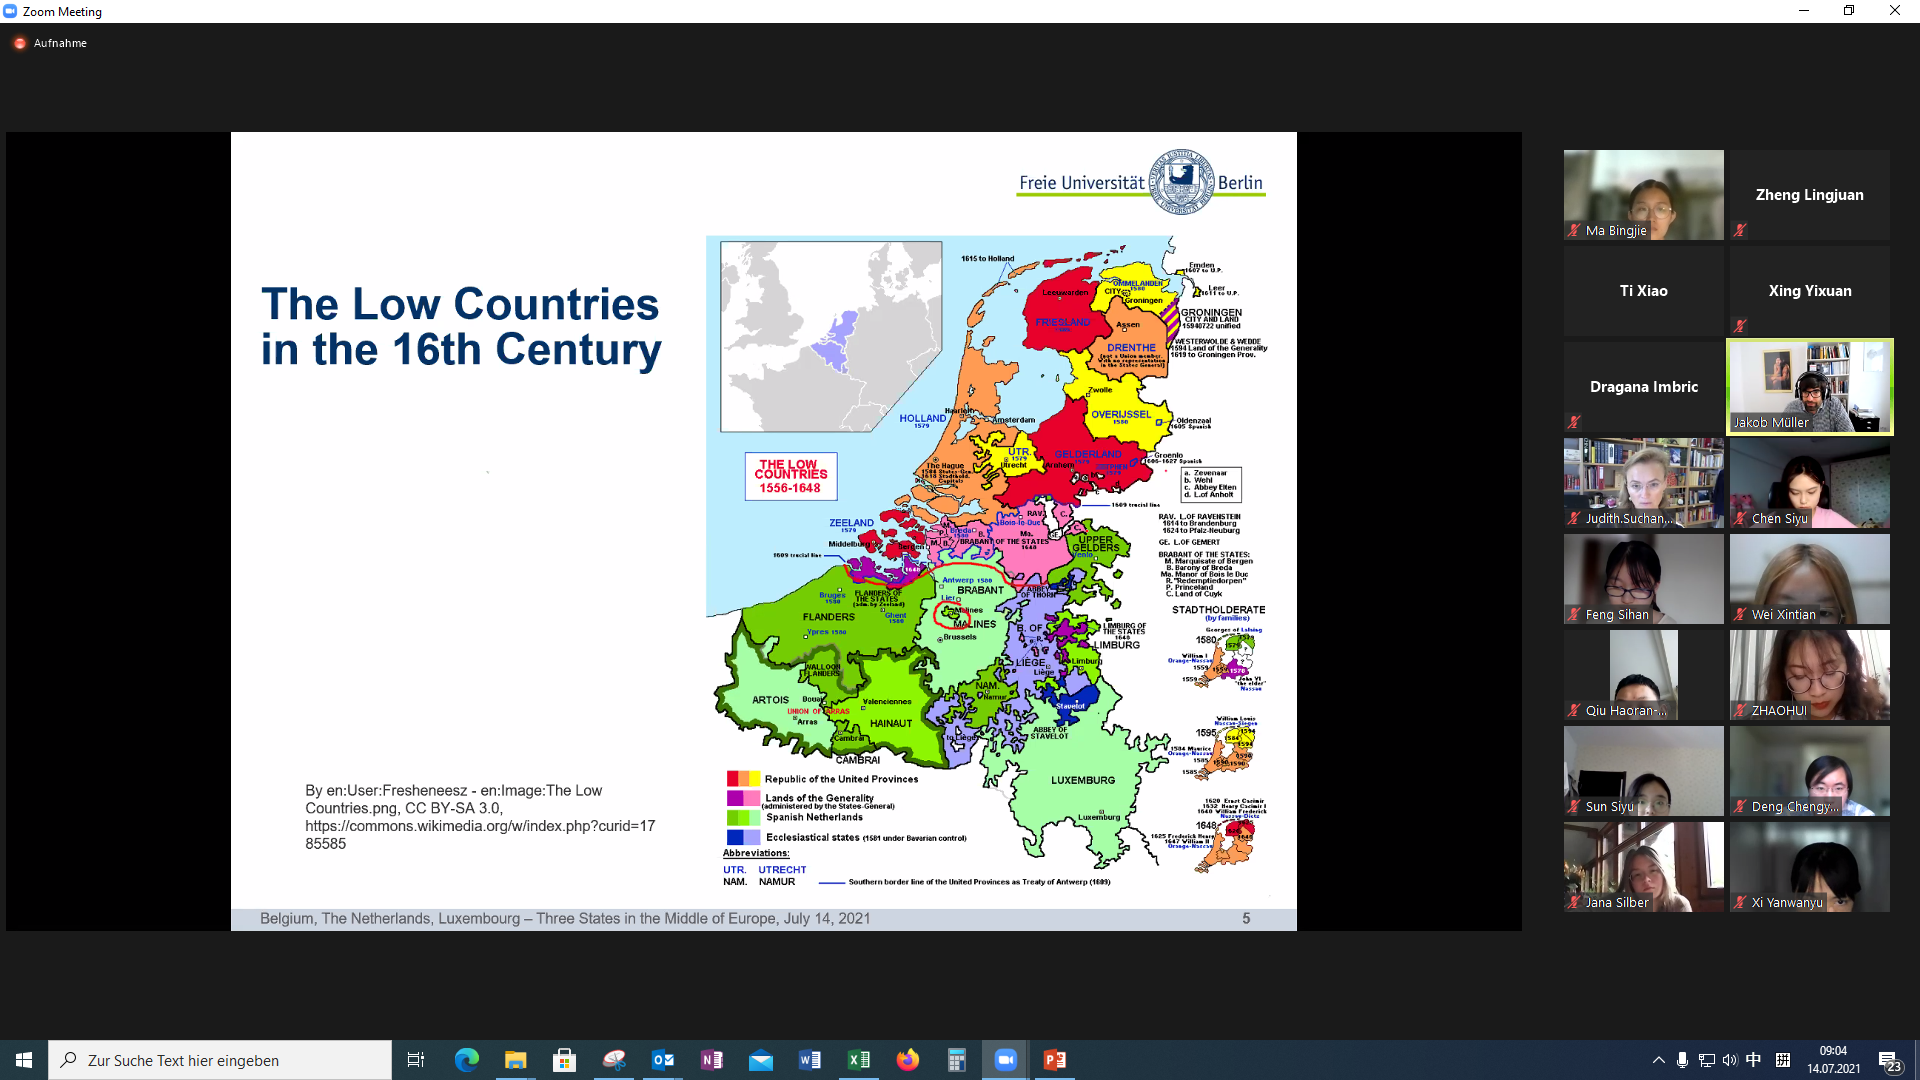This screenshot has height=1080, width=1920.
Task: Open Firefox browser in taskbar
Action: [908, 1060]
